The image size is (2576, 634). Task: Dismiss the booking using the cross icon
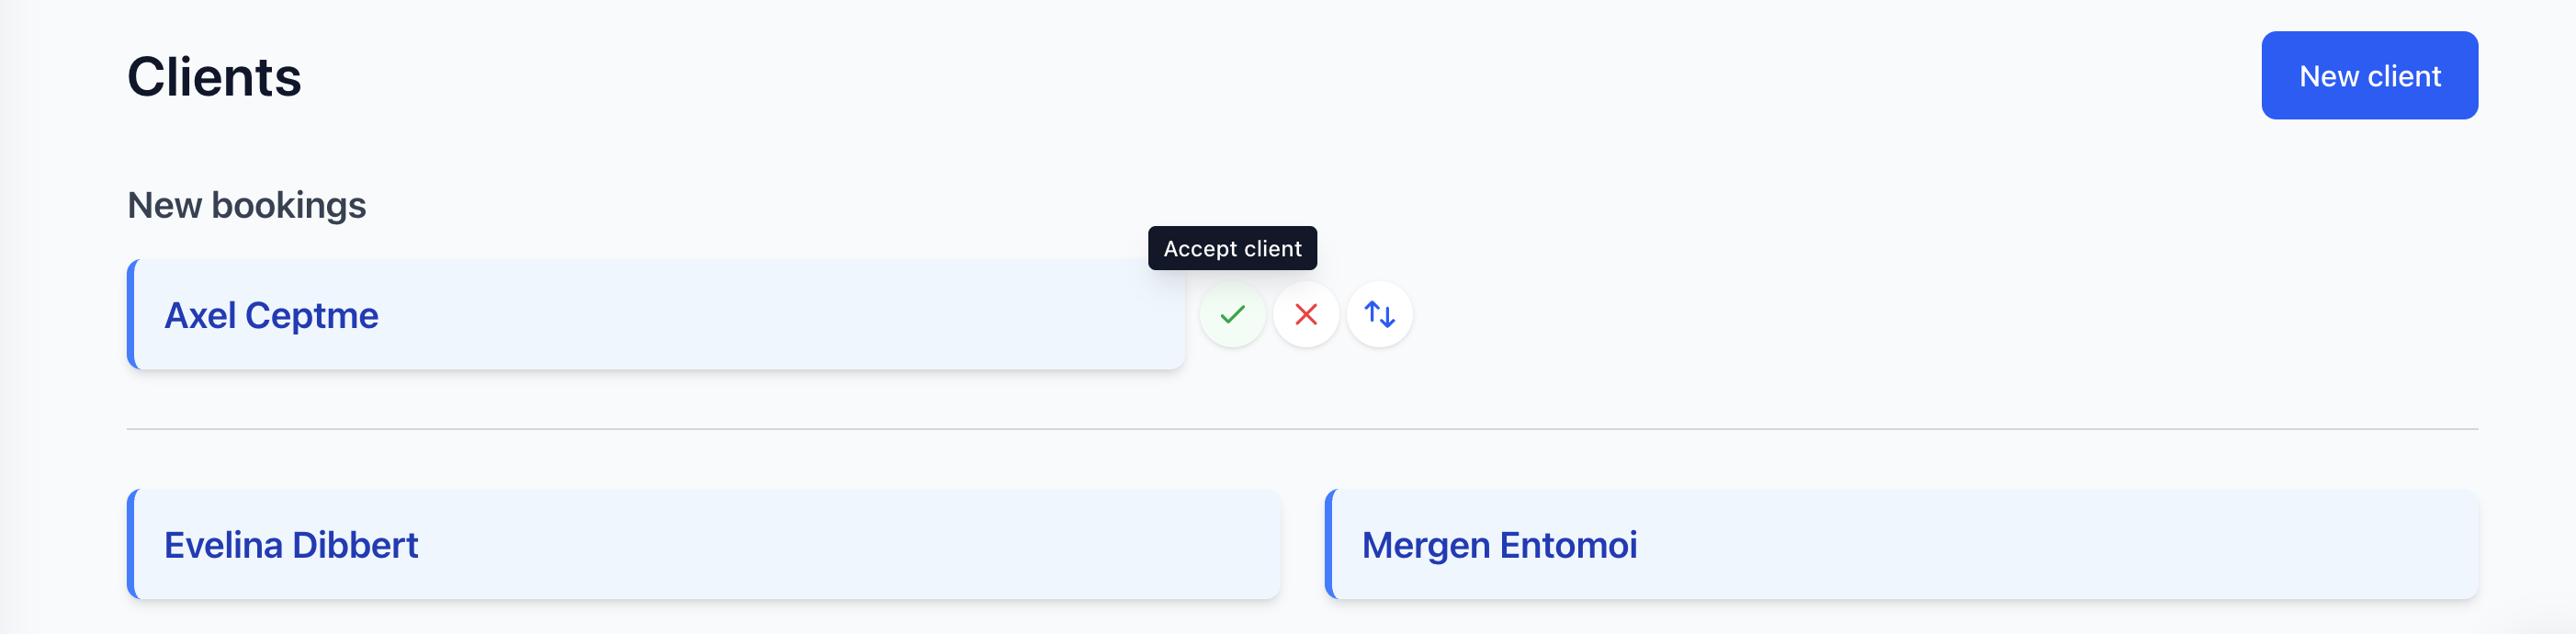click(1305, 315)
